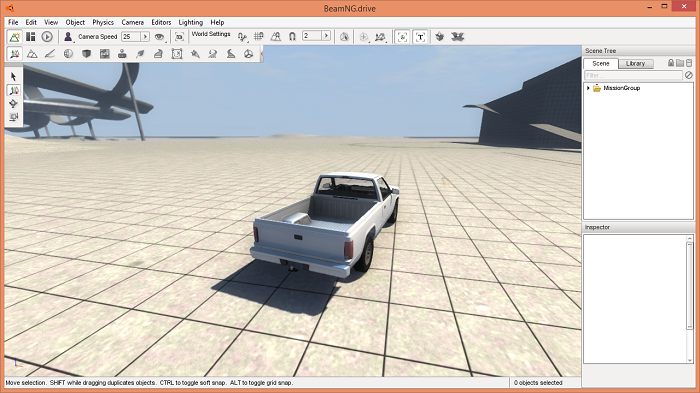Open the camera type selector icon
This screenshot has width=700, height=393.
[x=68, y=37]
